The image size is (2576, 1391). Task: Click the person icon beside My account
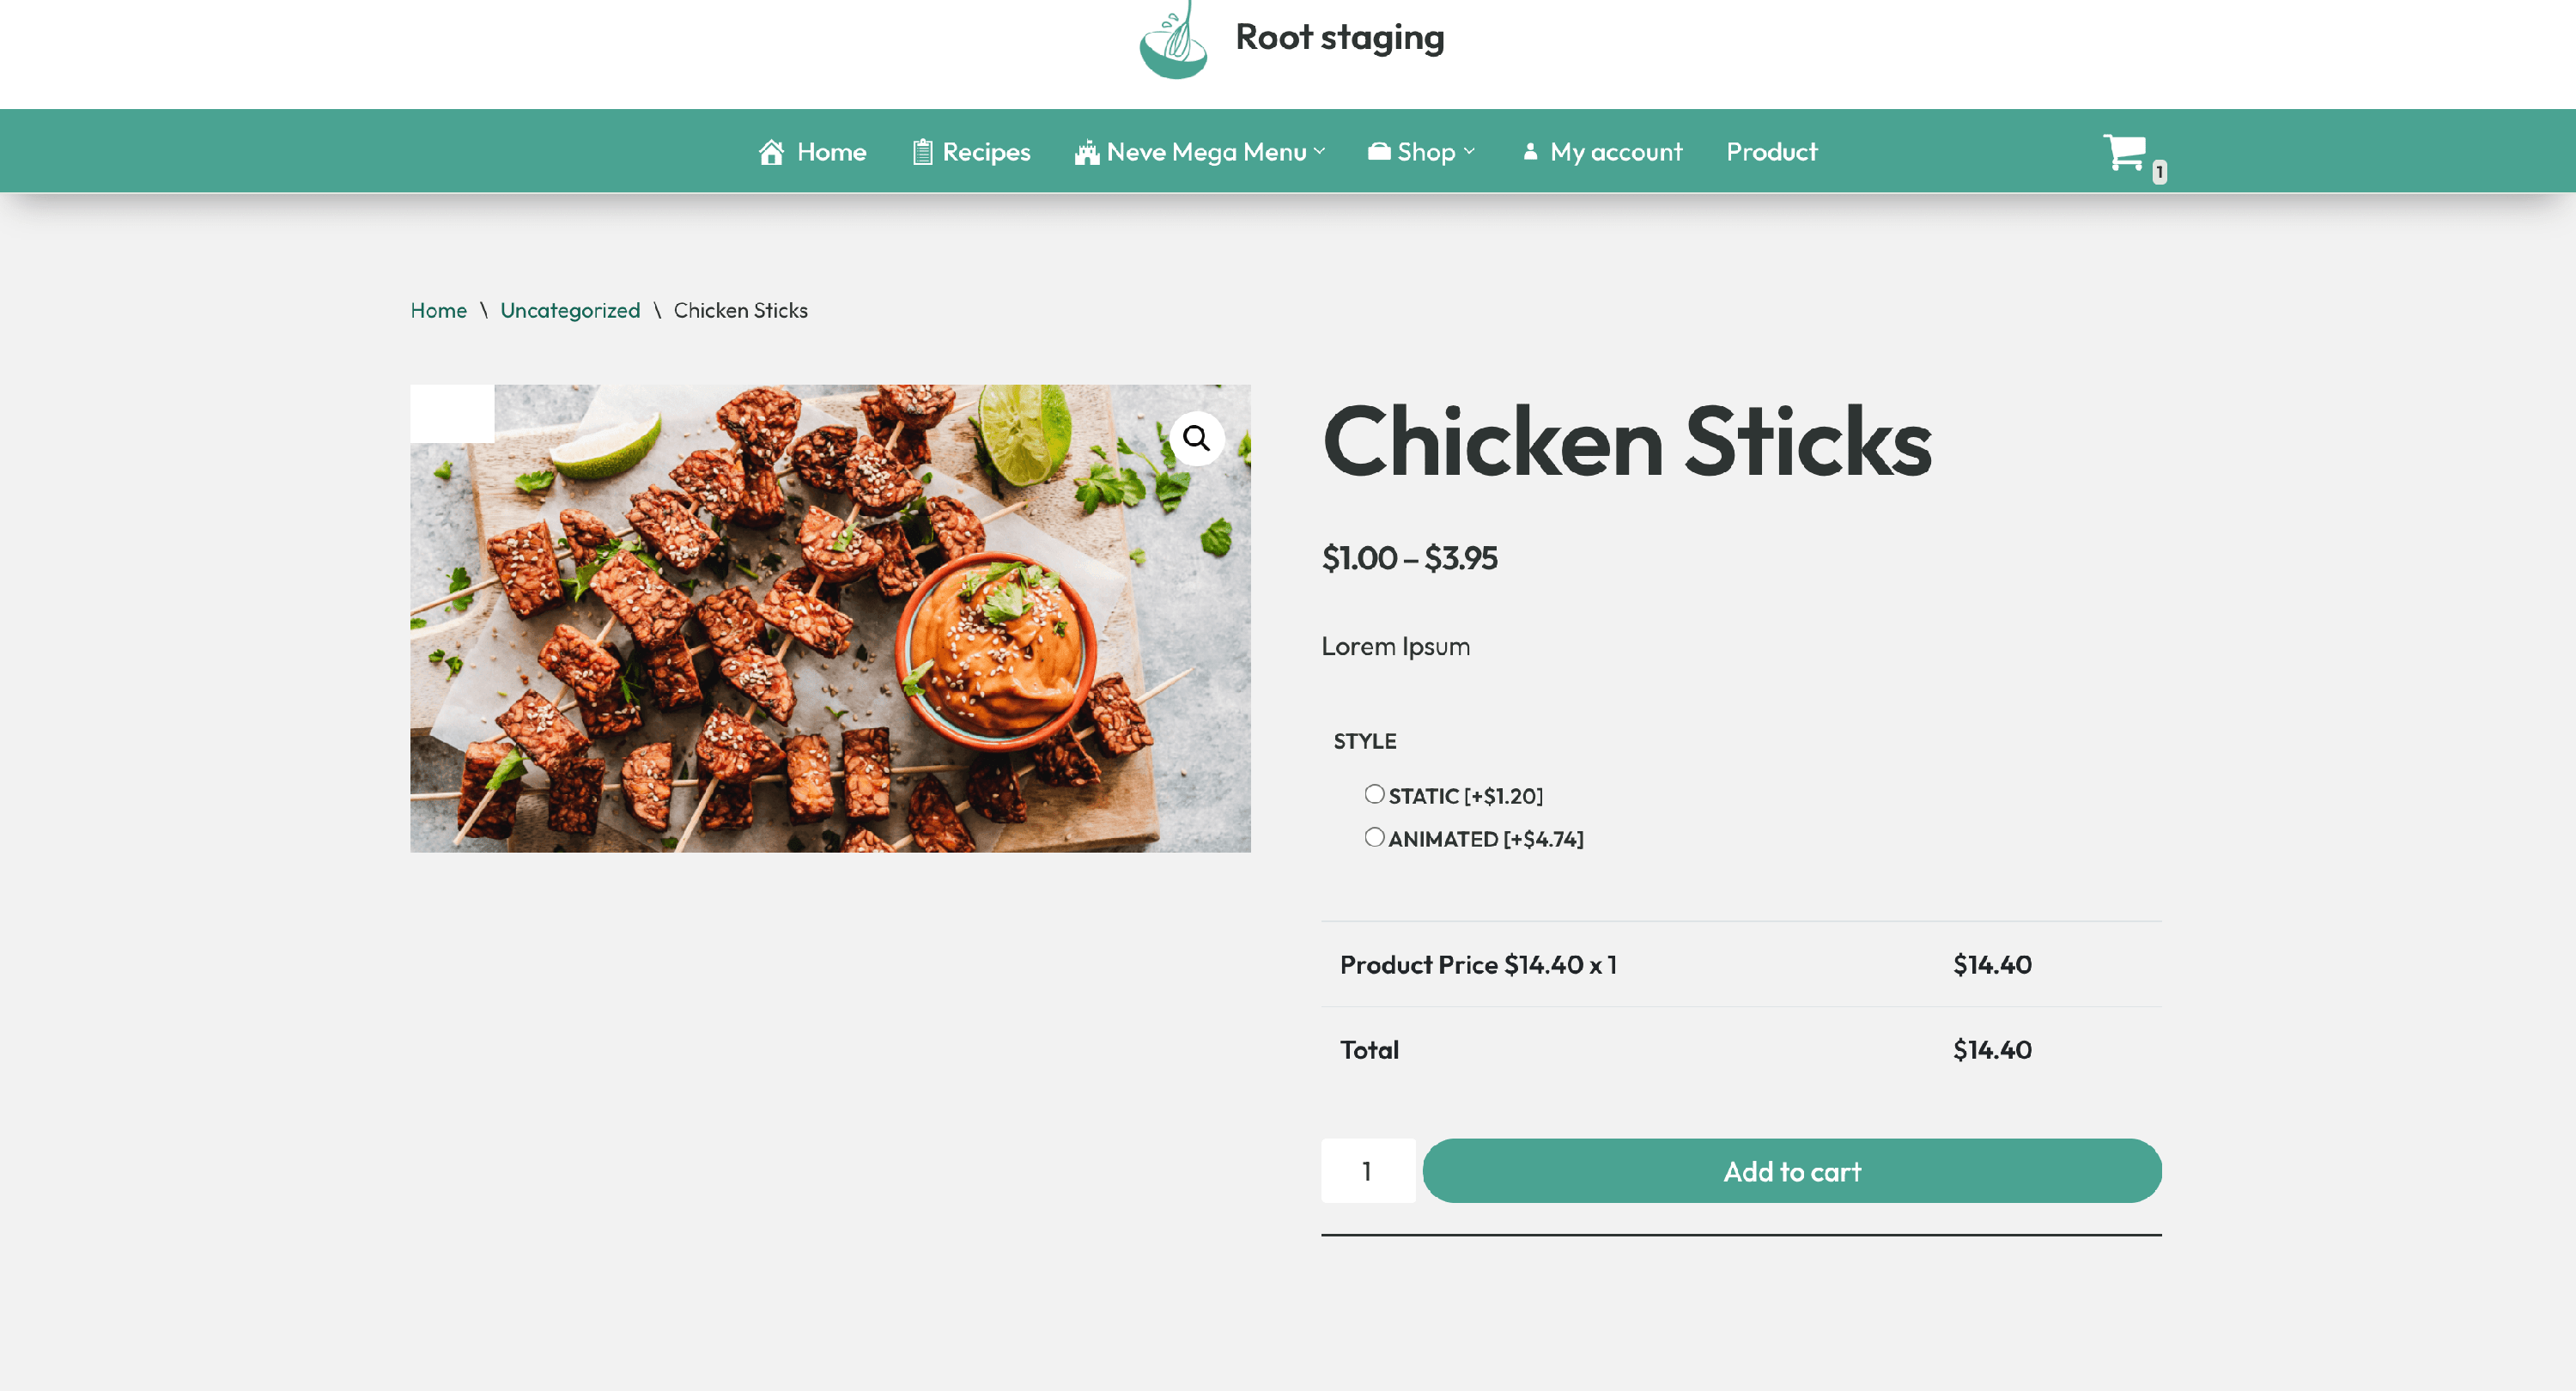(1529, 152)
